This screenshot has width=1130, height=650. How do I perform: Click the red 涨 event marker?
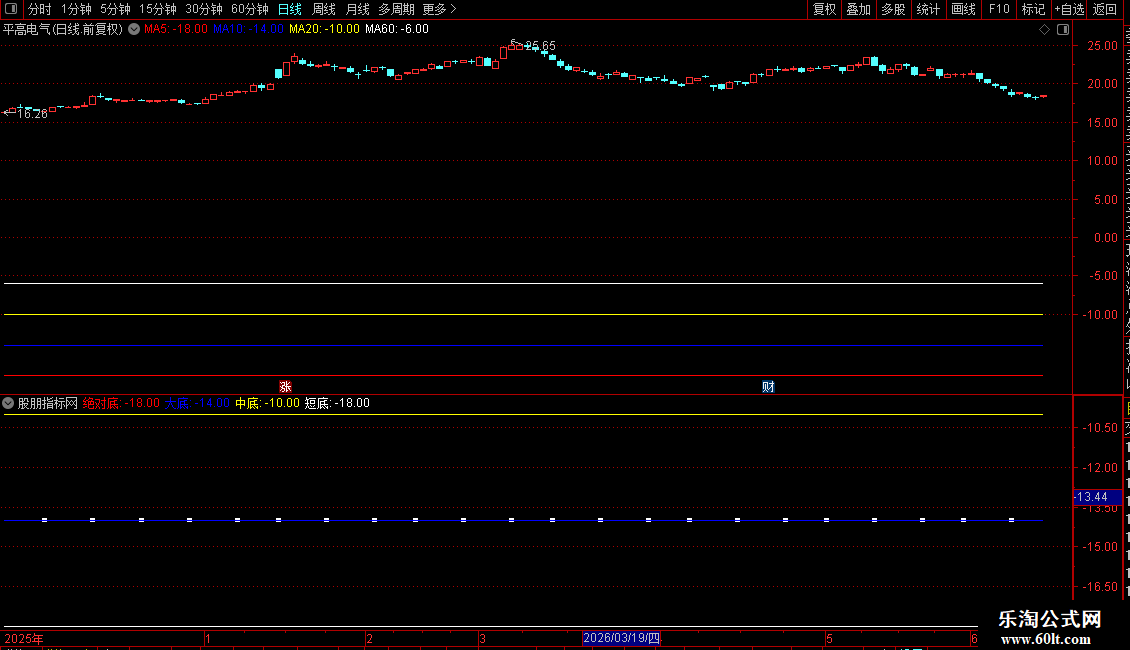click(x=285, y=387)
